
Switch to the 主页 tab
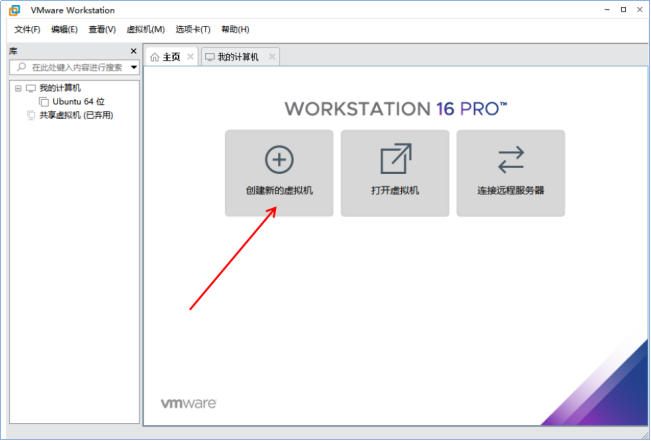171,57
